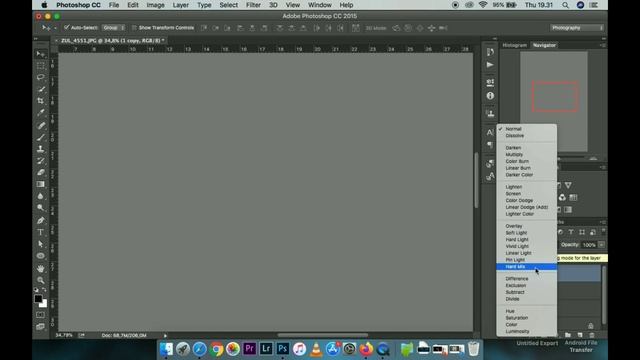This screenshot has height=360, width=640.
Task: Select the Eraser tool
Action: (40, 173)
